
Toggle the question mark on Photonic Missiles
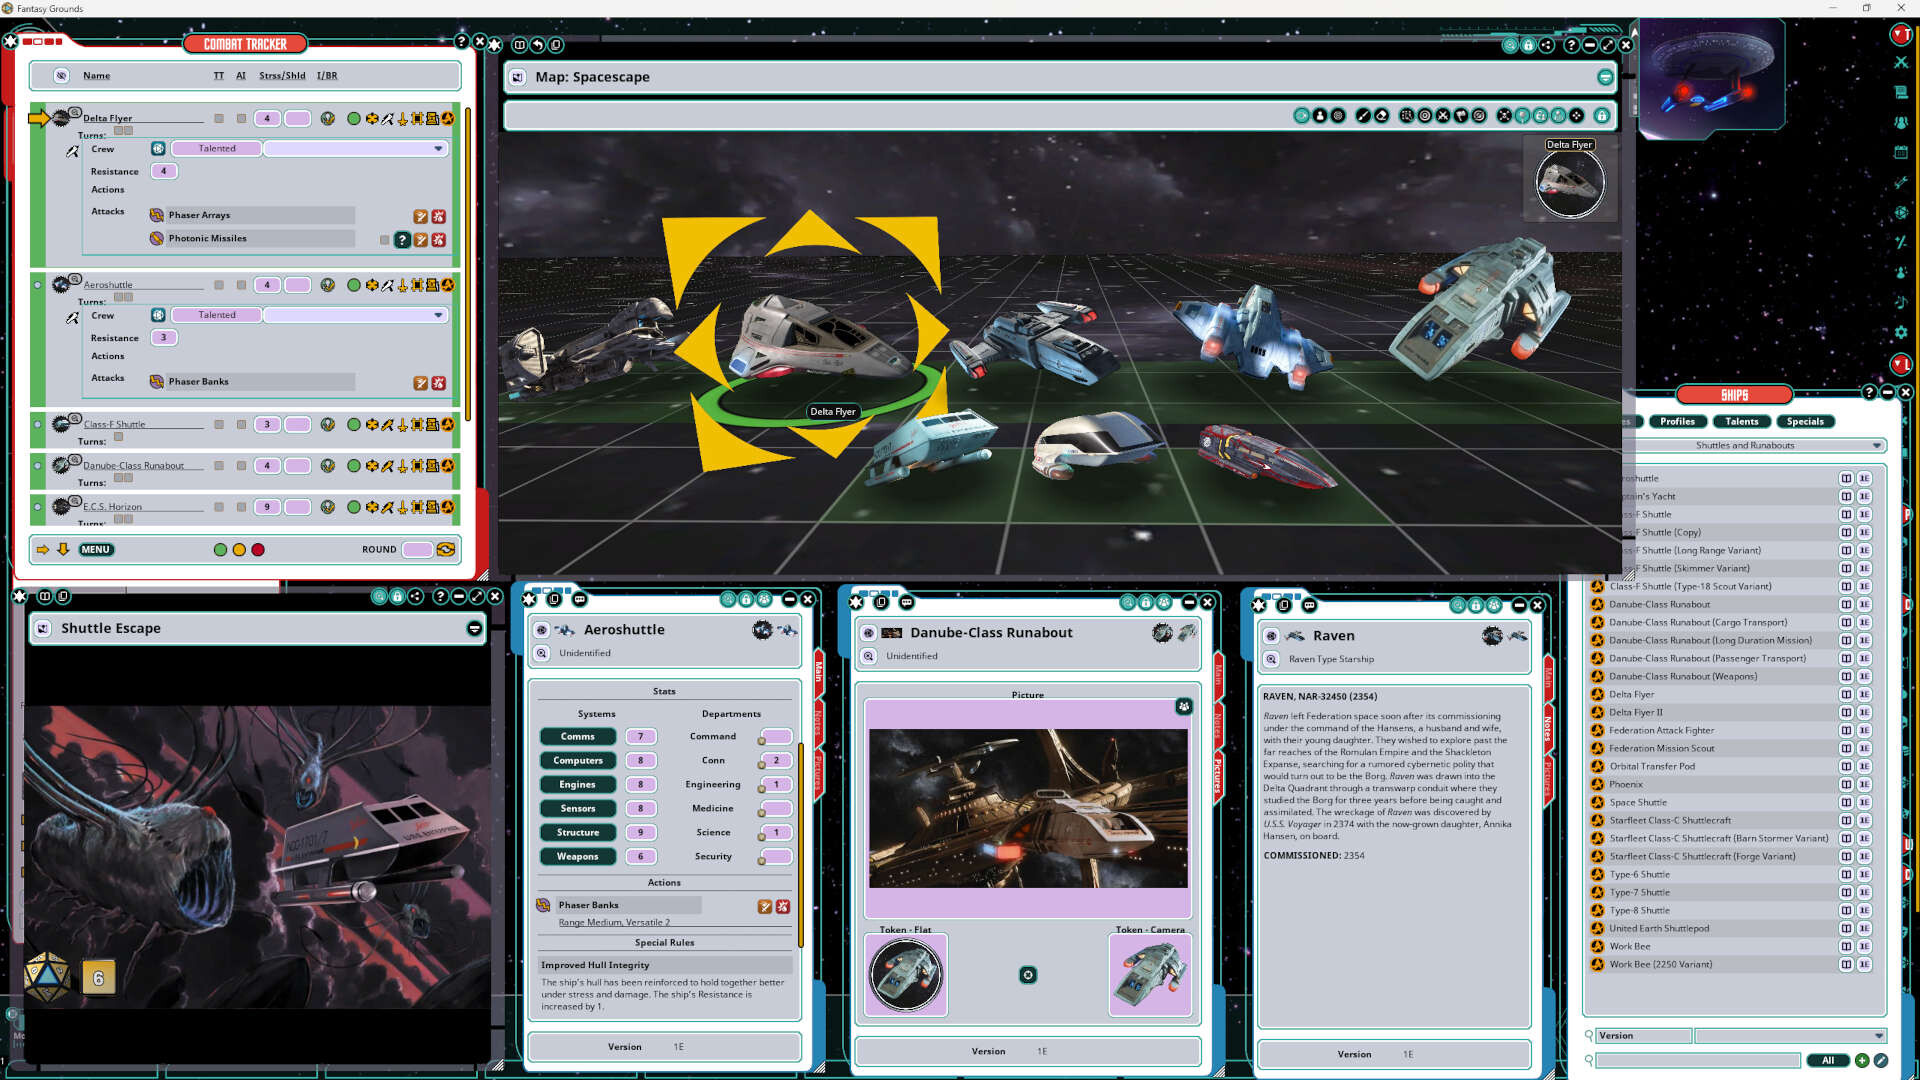tap(402, 239)
